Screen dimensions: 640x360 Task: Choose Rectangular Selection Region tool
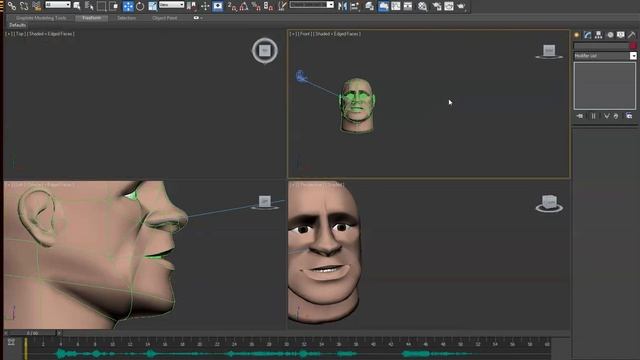point(101,6)
